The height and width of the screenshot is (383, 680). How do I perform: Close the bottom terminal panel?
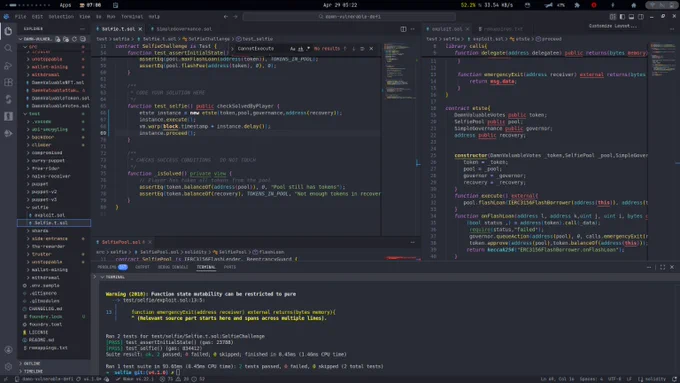point(672,267)
